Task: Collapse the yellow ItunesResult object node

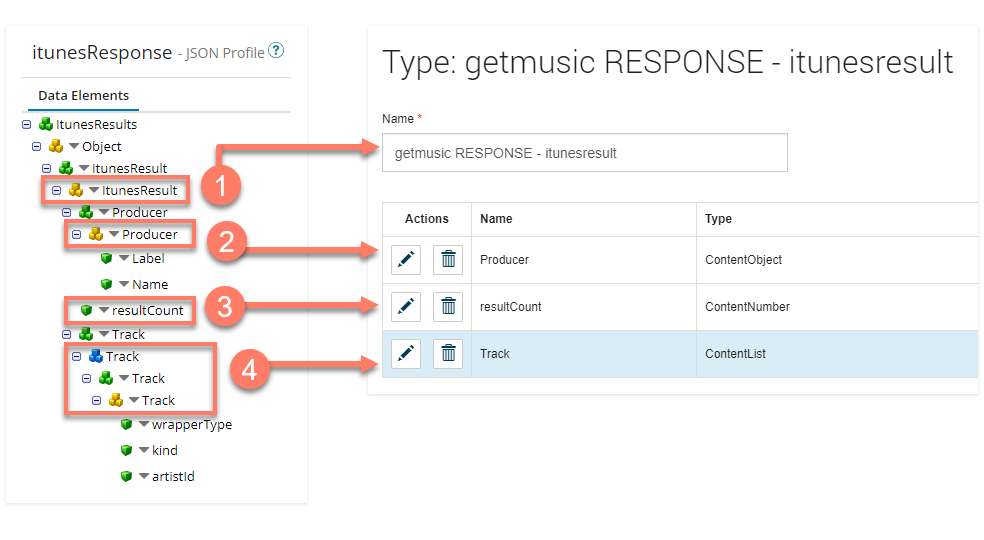Action: [56, 190]
